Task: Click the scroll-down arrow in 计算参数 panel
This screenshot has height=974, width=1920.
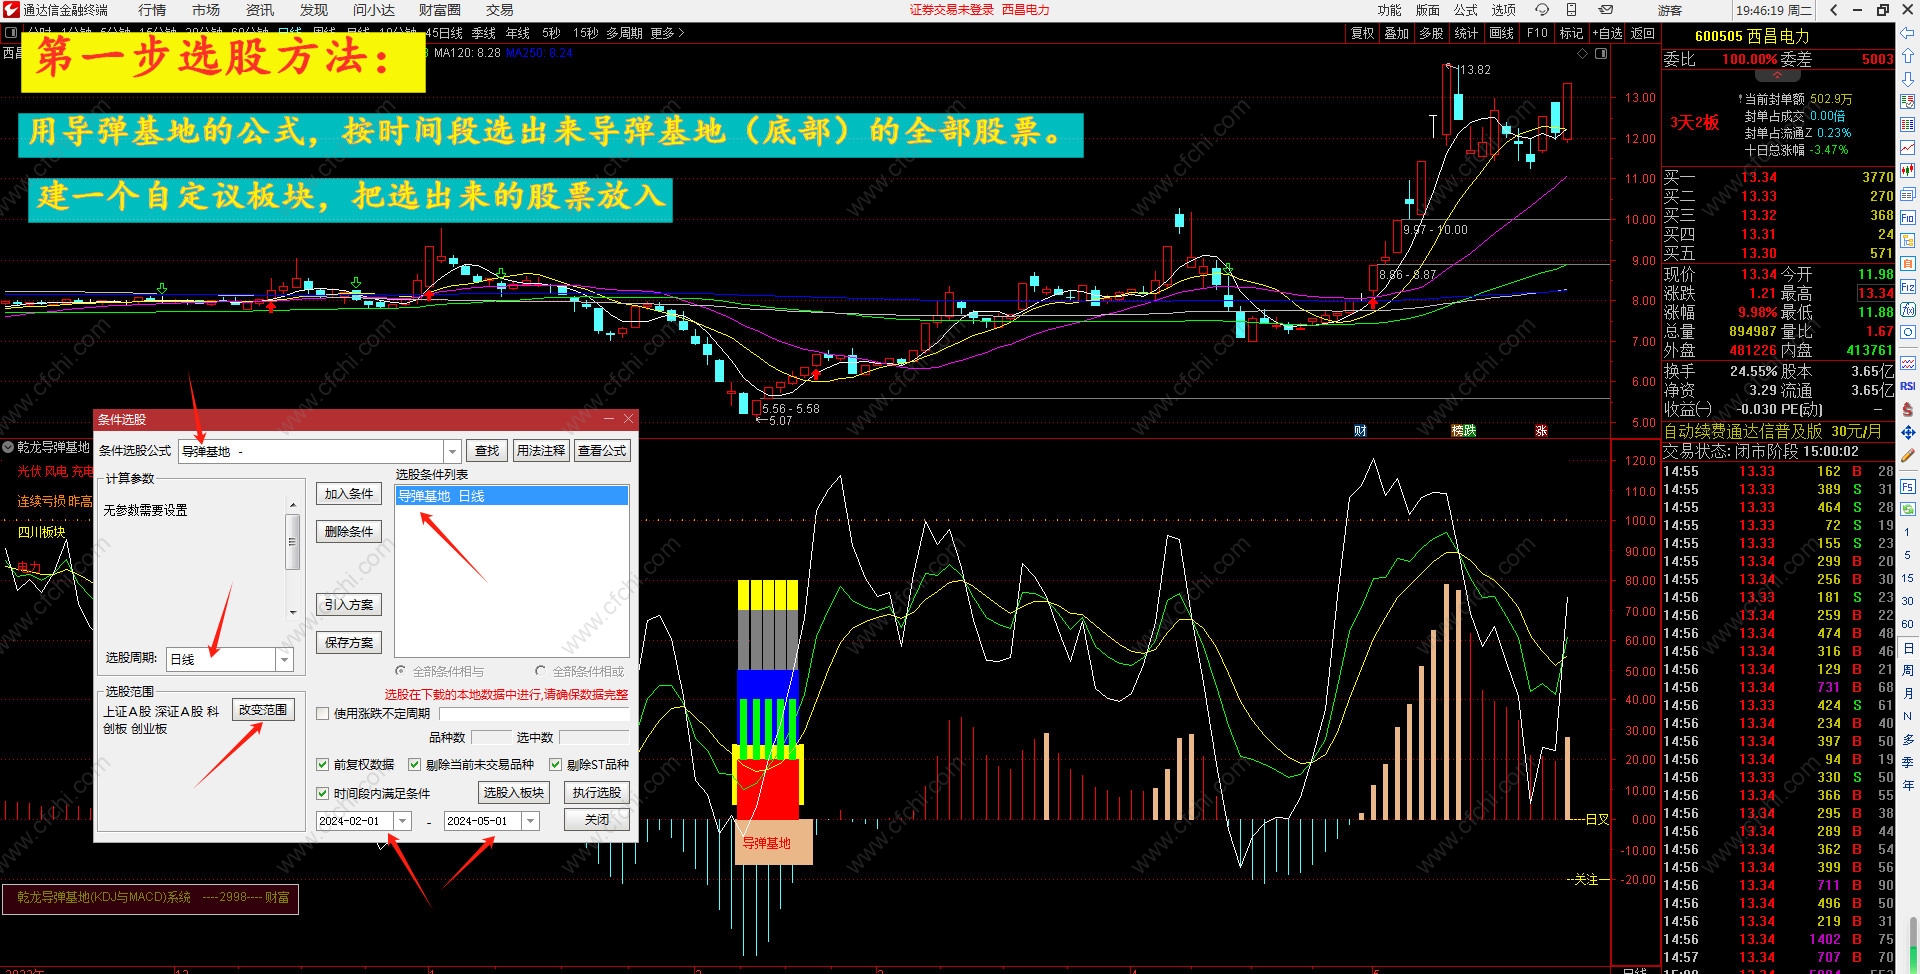Action: coord(293,612)
